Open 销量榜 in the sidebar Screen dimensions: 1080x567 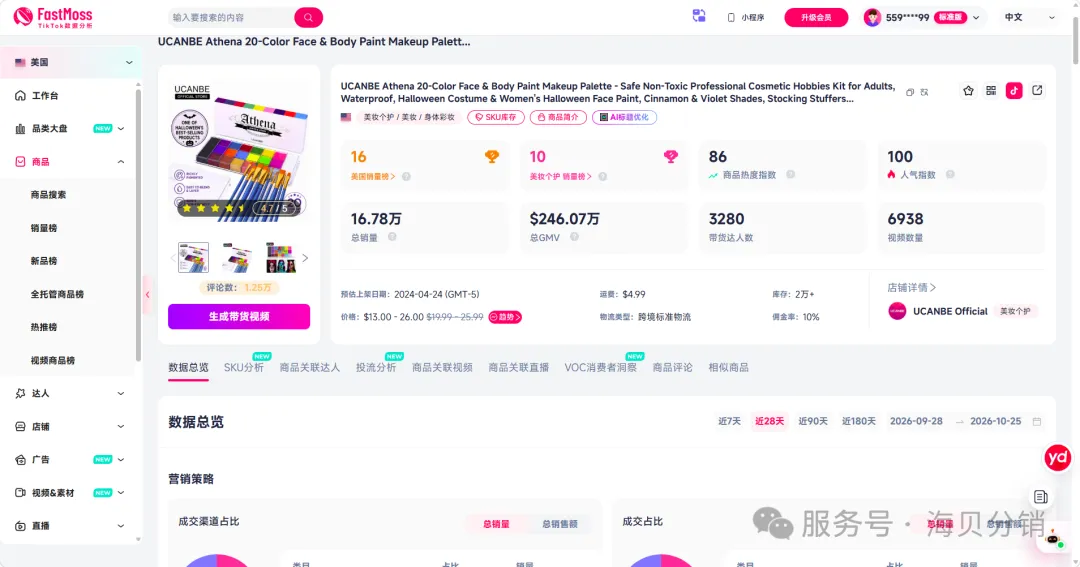pos(44,228)
